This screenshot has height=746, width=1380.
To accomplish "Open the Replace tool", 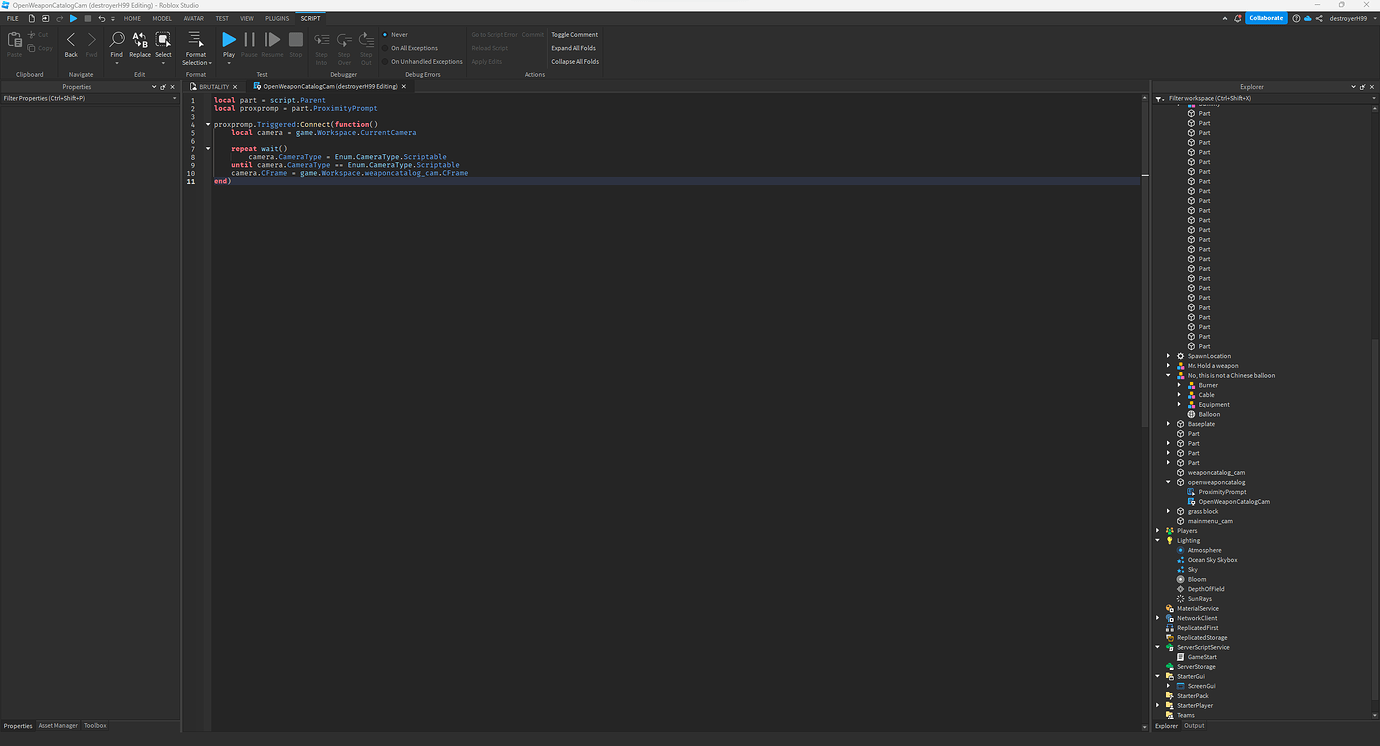I will pos(139,40).
